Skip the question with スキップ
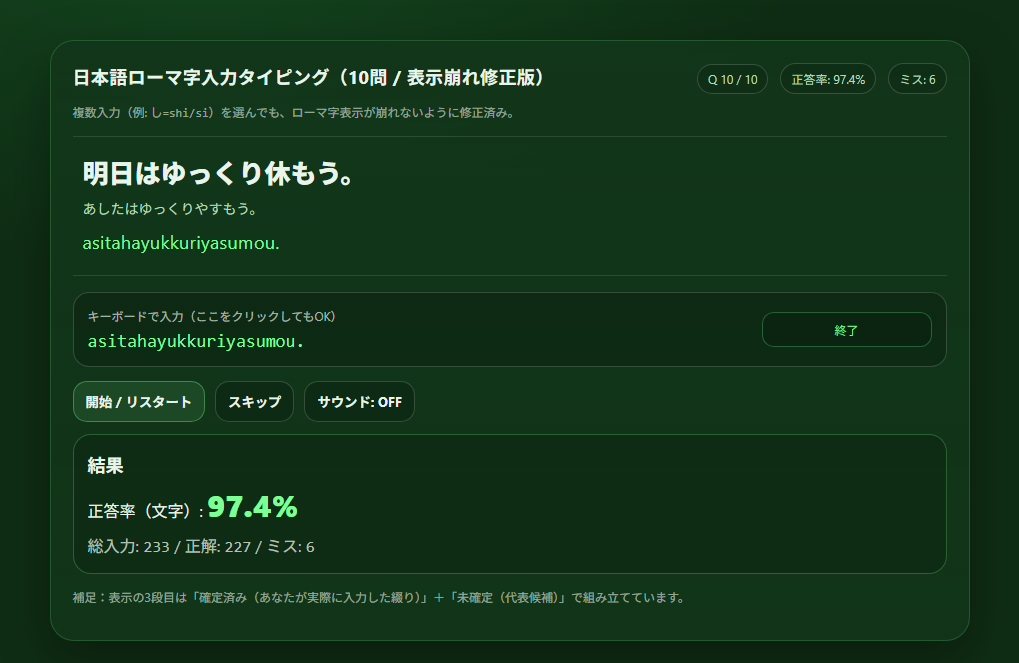Viewport: 1019px width, 663px height. [x=254, y=402]
